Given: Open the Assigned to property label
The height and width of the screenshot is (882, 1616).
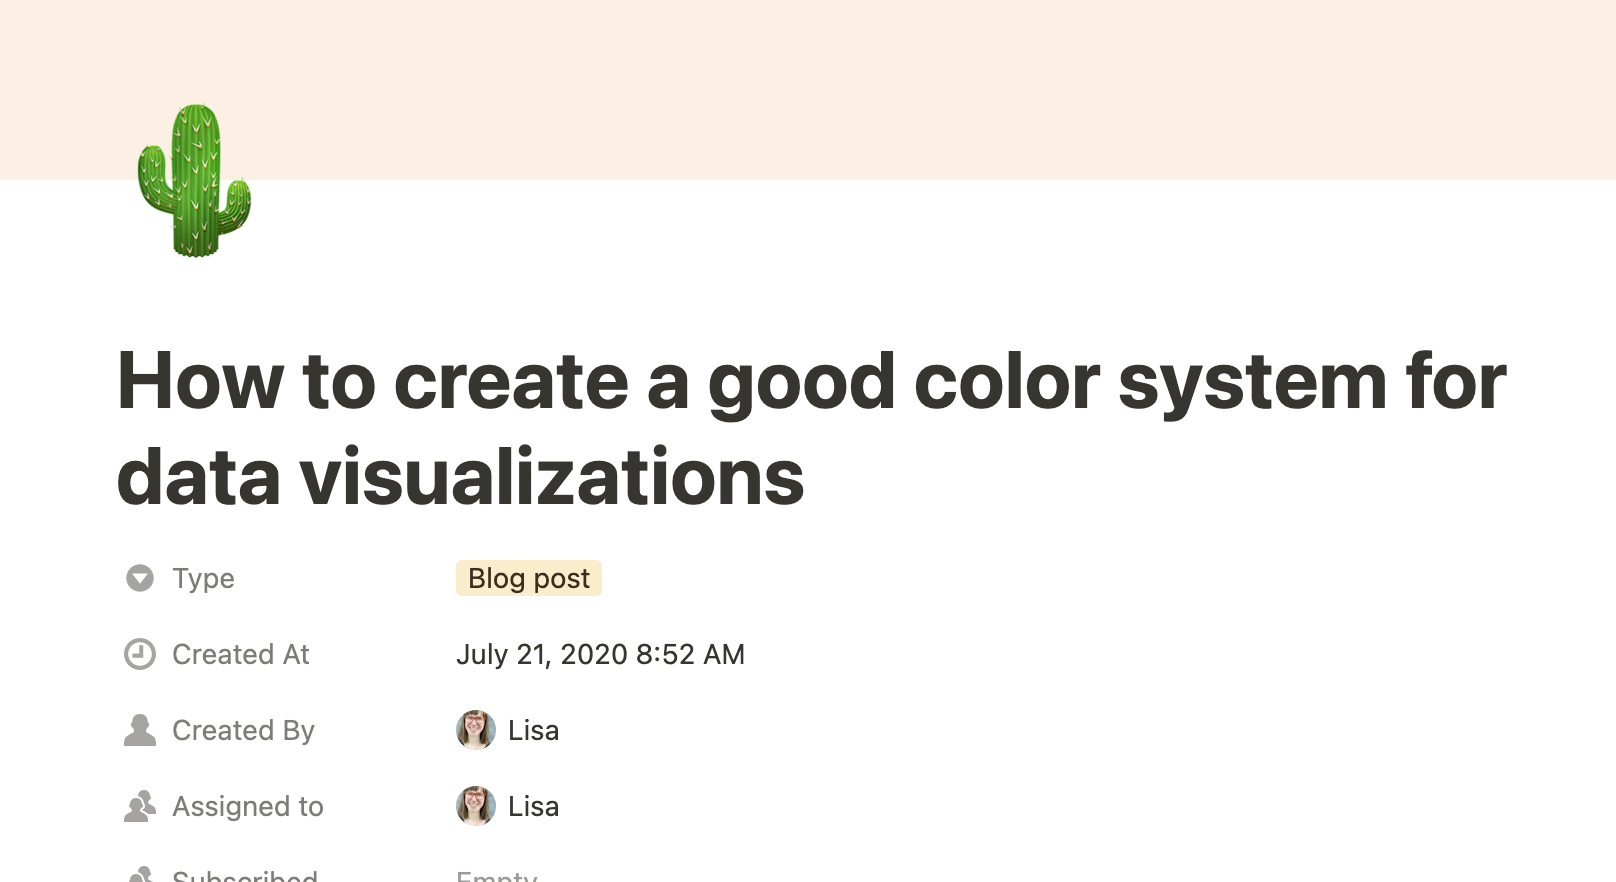Looking at the screenshot, I should [x=247, y=806].
